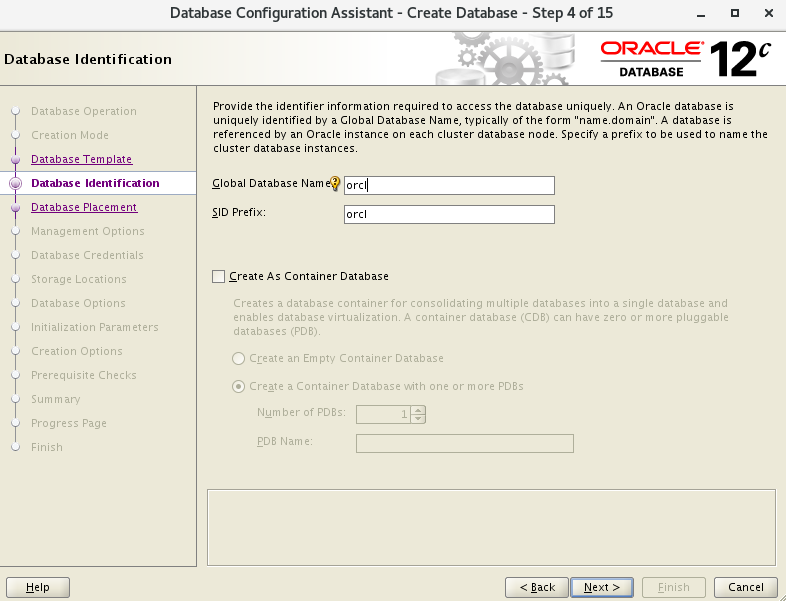Open the Database Template step link
The image size is (786, 601).
click(x=82, y=159)
